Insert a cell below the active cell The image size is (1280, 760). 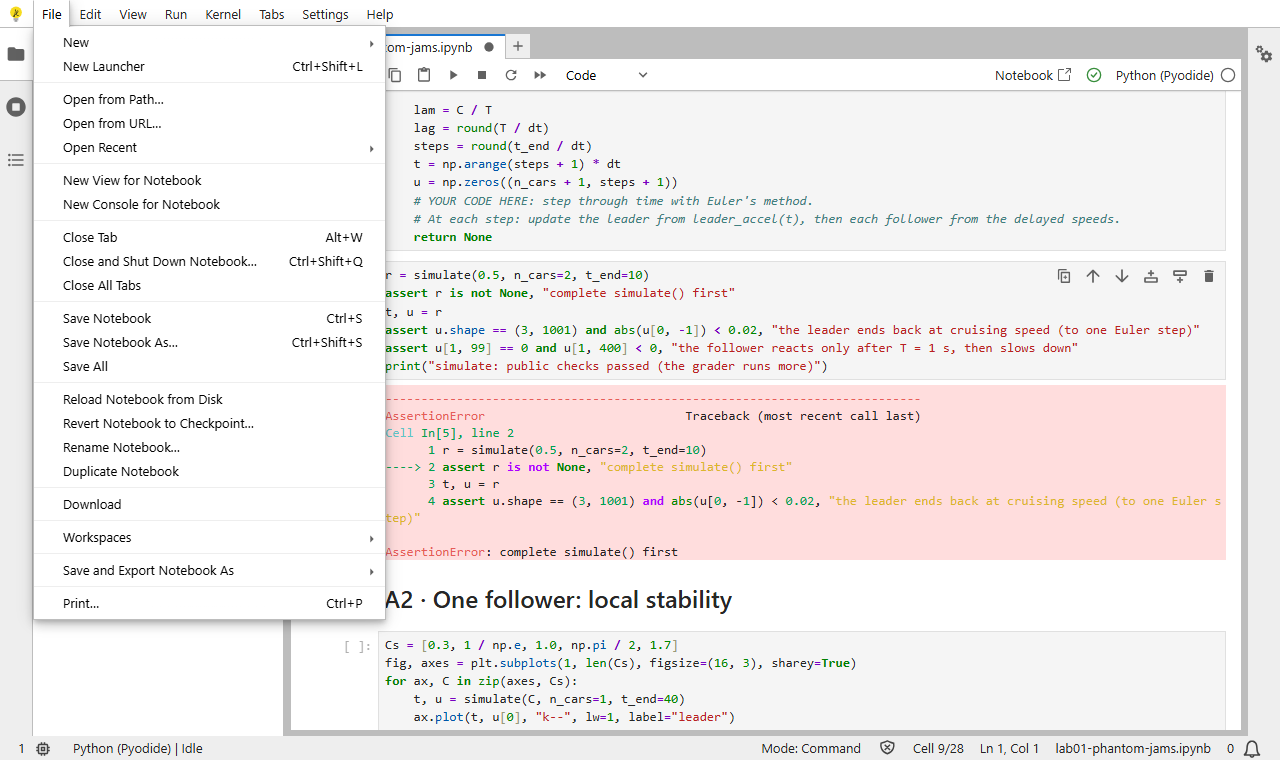coord(1180,276)
